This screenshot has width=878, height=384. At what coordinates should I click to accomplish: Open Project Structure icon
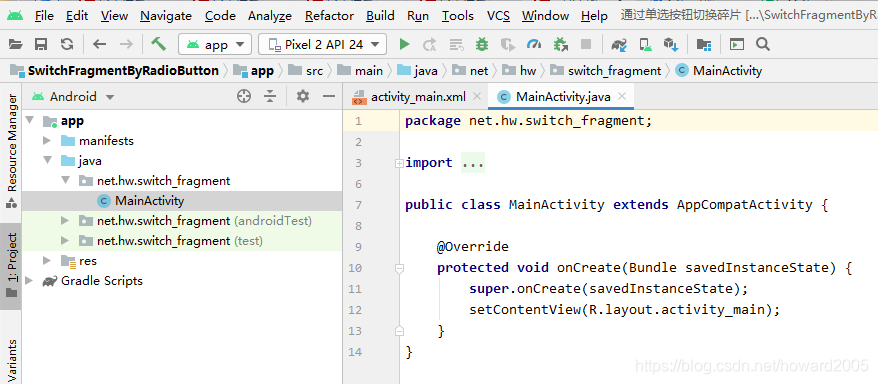click(x=704, y=44)
